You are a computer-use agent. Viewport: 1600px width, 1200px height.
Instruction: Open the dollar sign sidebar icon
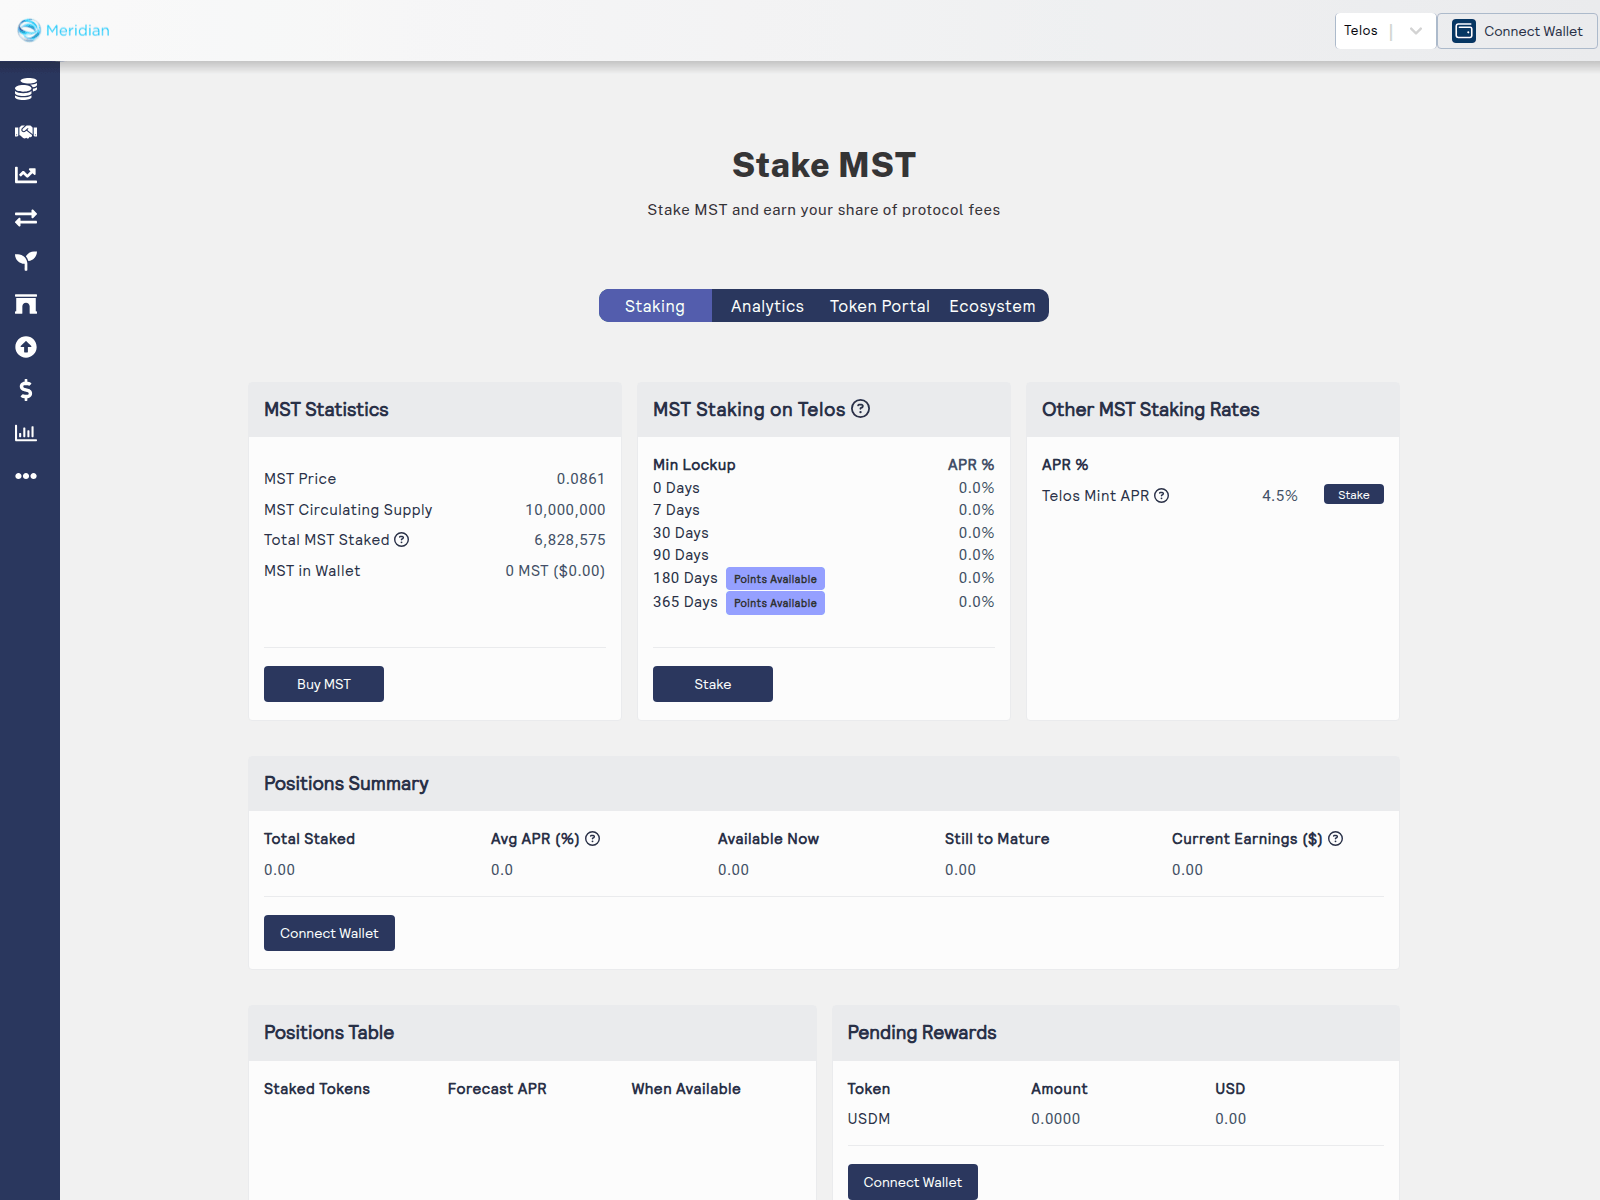point(26,390)
